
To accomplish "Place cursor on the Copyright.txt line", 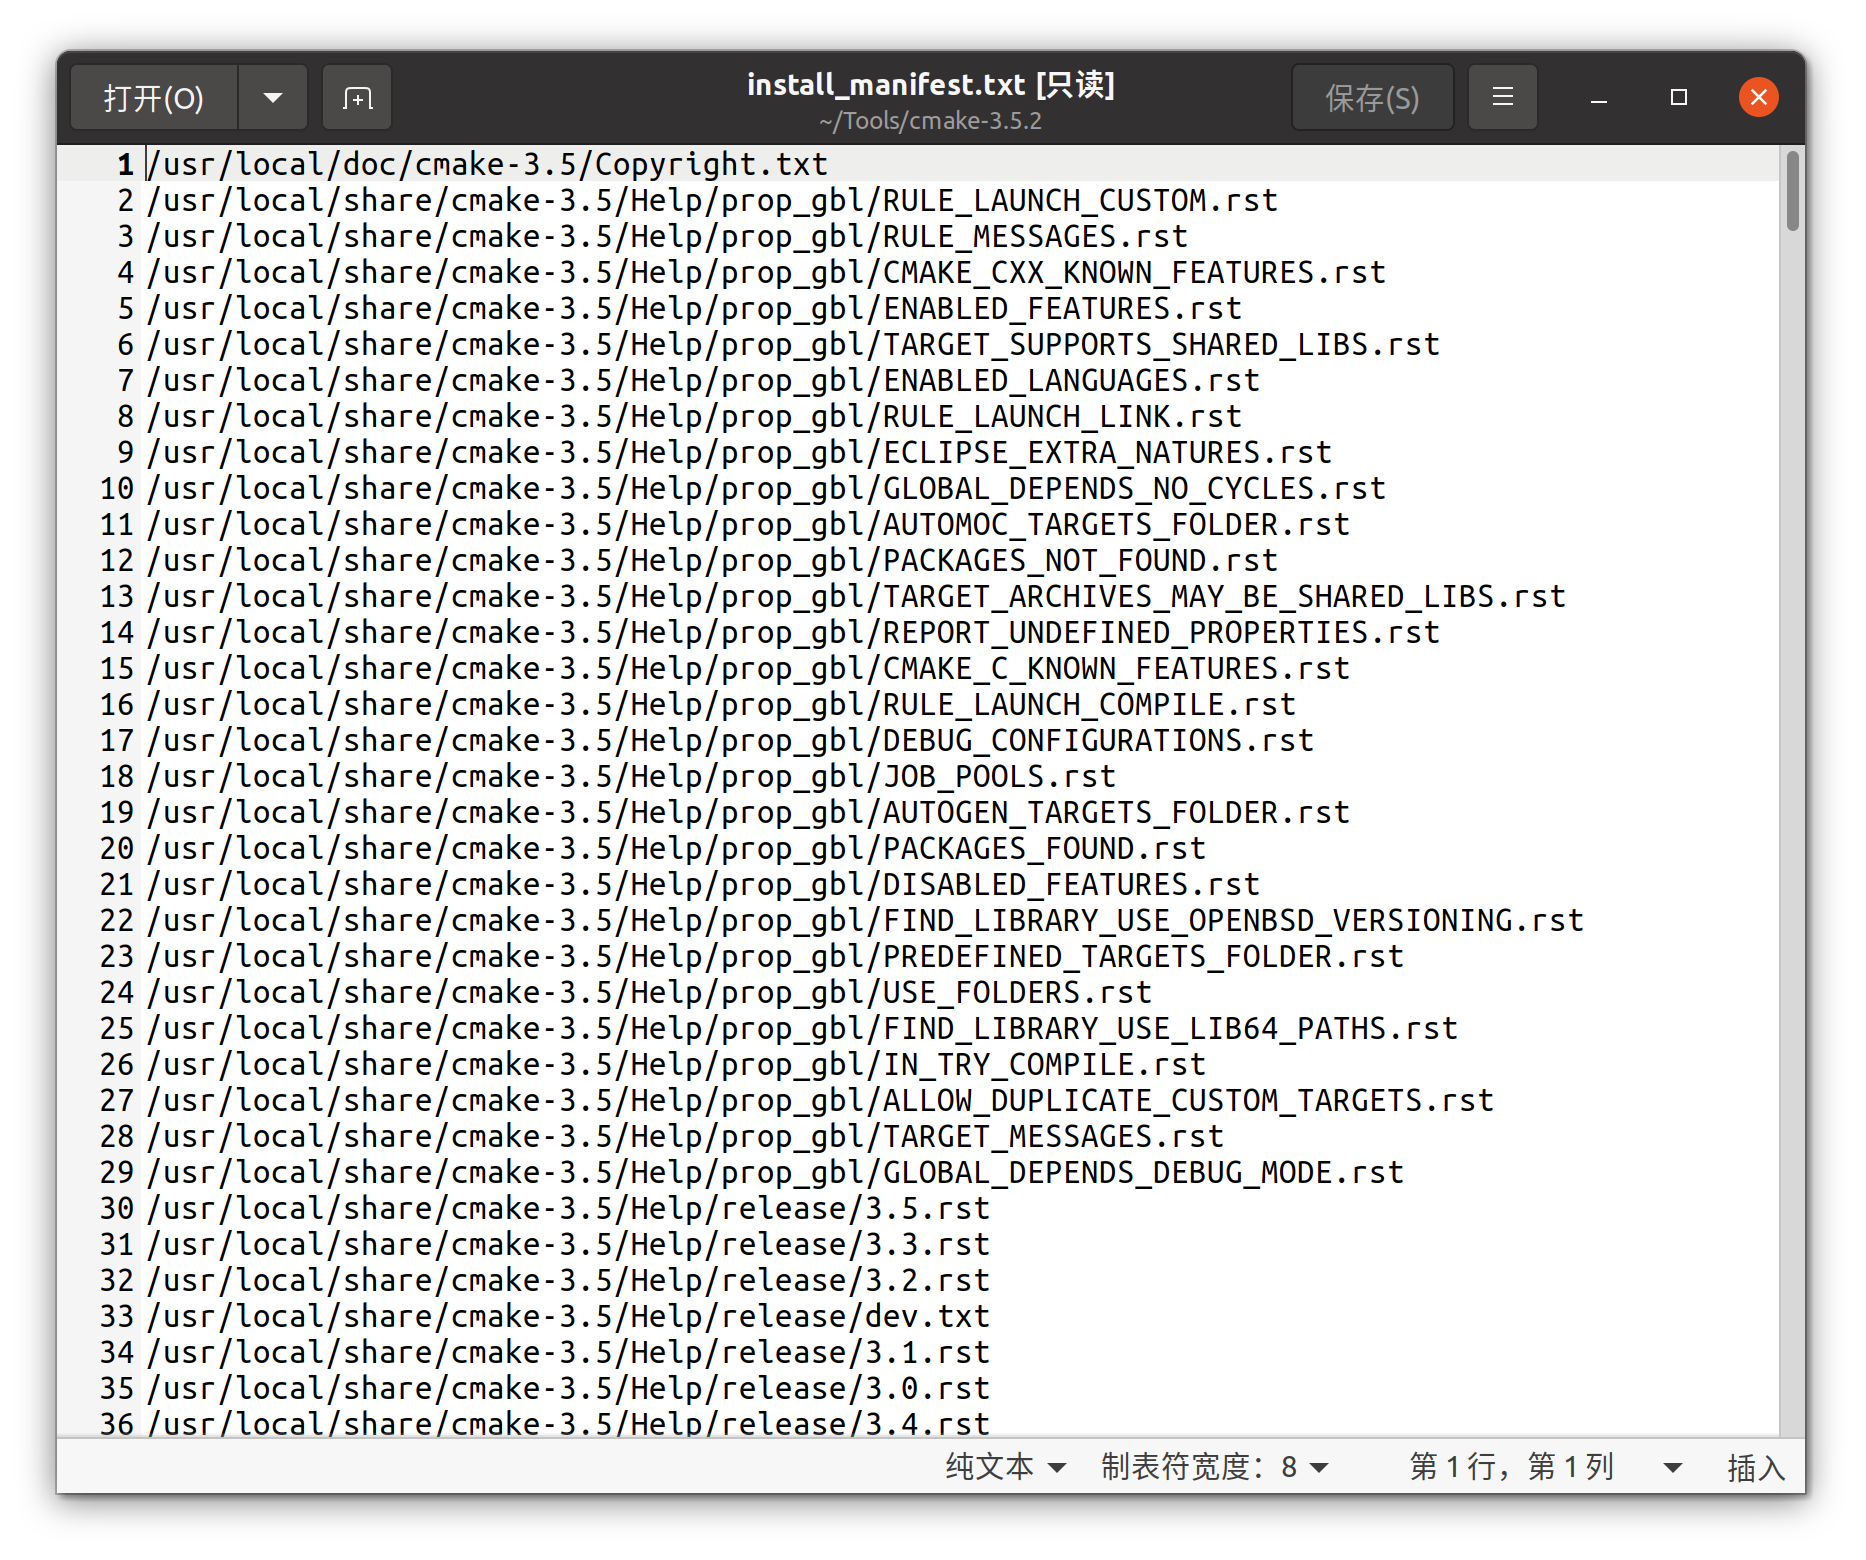I will (487, 164).
